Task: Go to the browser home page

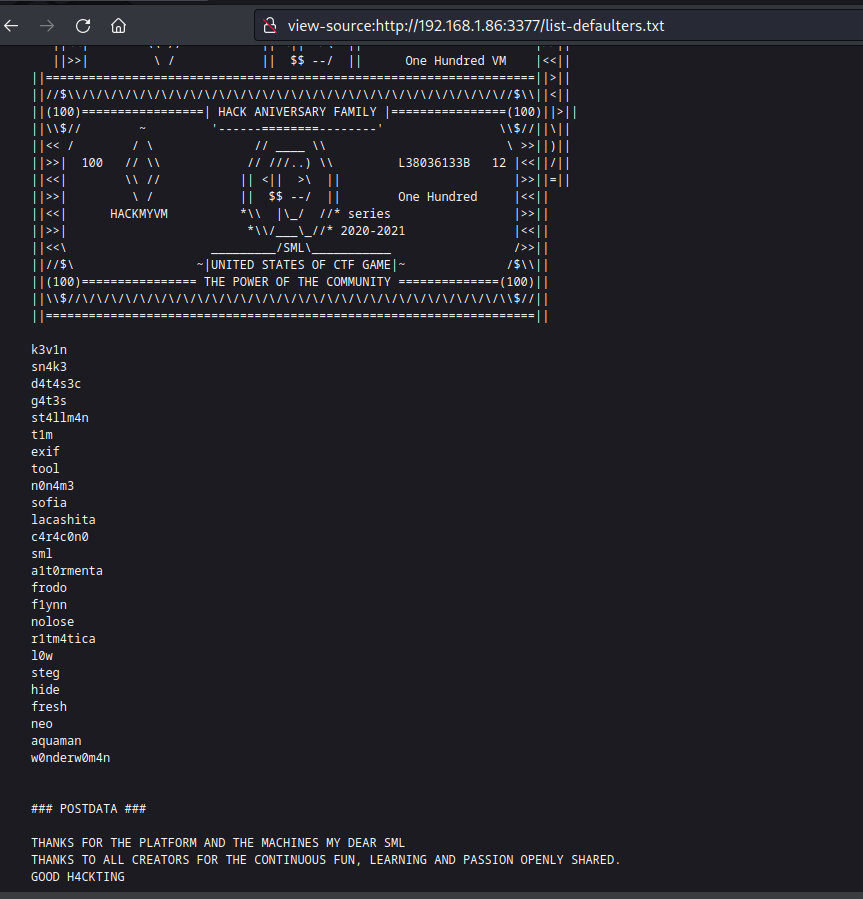Action: point(118,25)
